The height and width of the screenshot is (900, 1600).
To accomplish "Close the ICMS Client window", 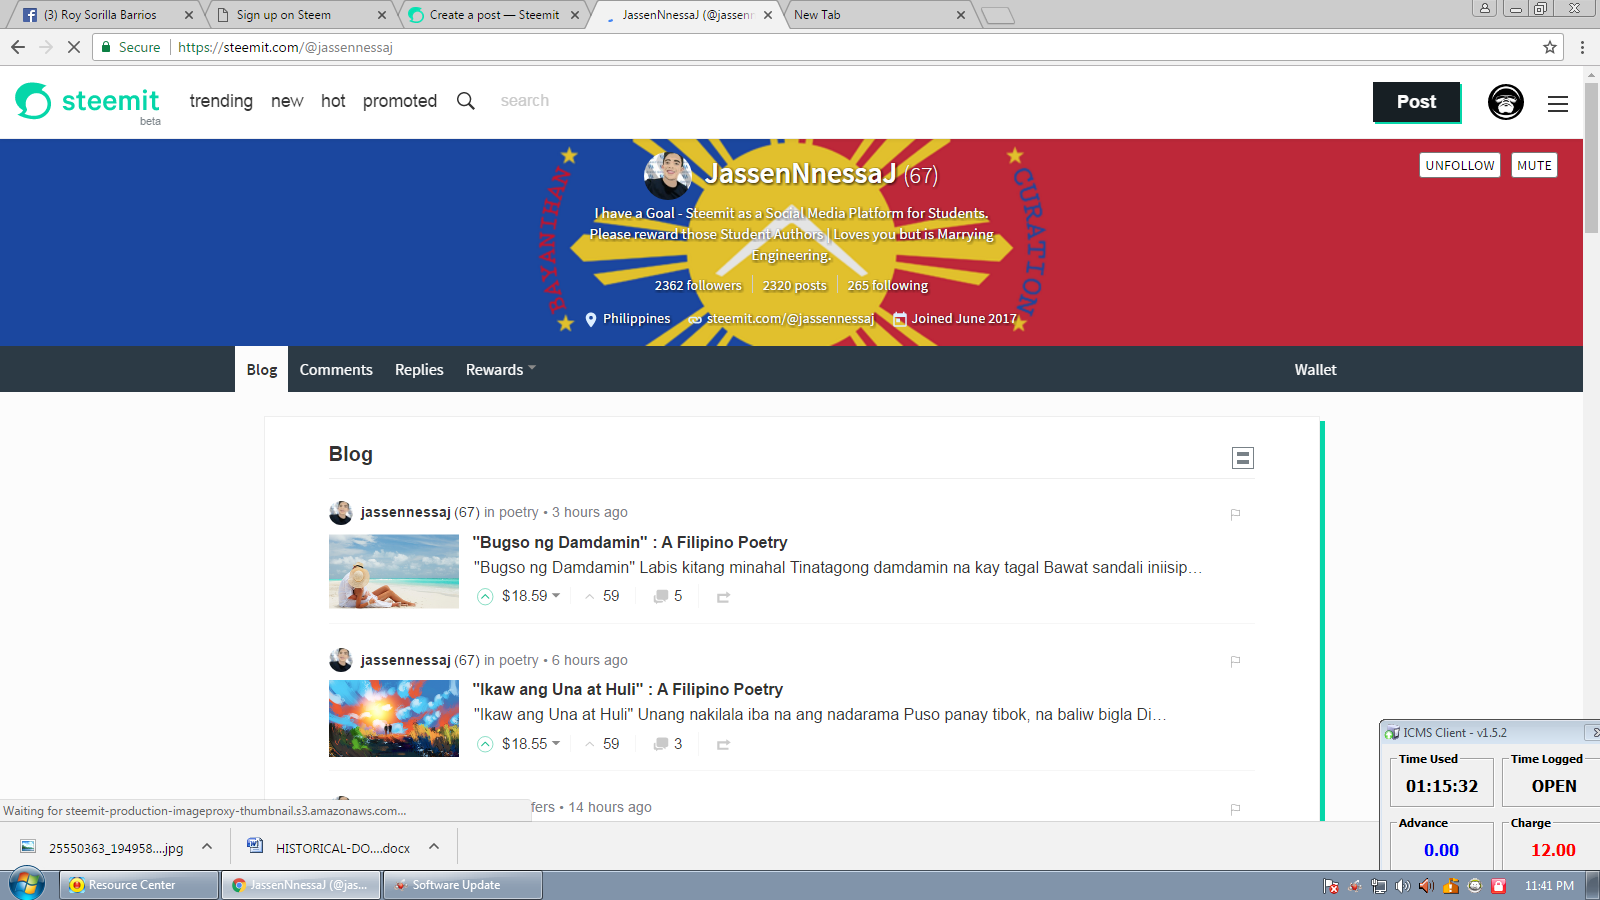I will click(1594, 732).
